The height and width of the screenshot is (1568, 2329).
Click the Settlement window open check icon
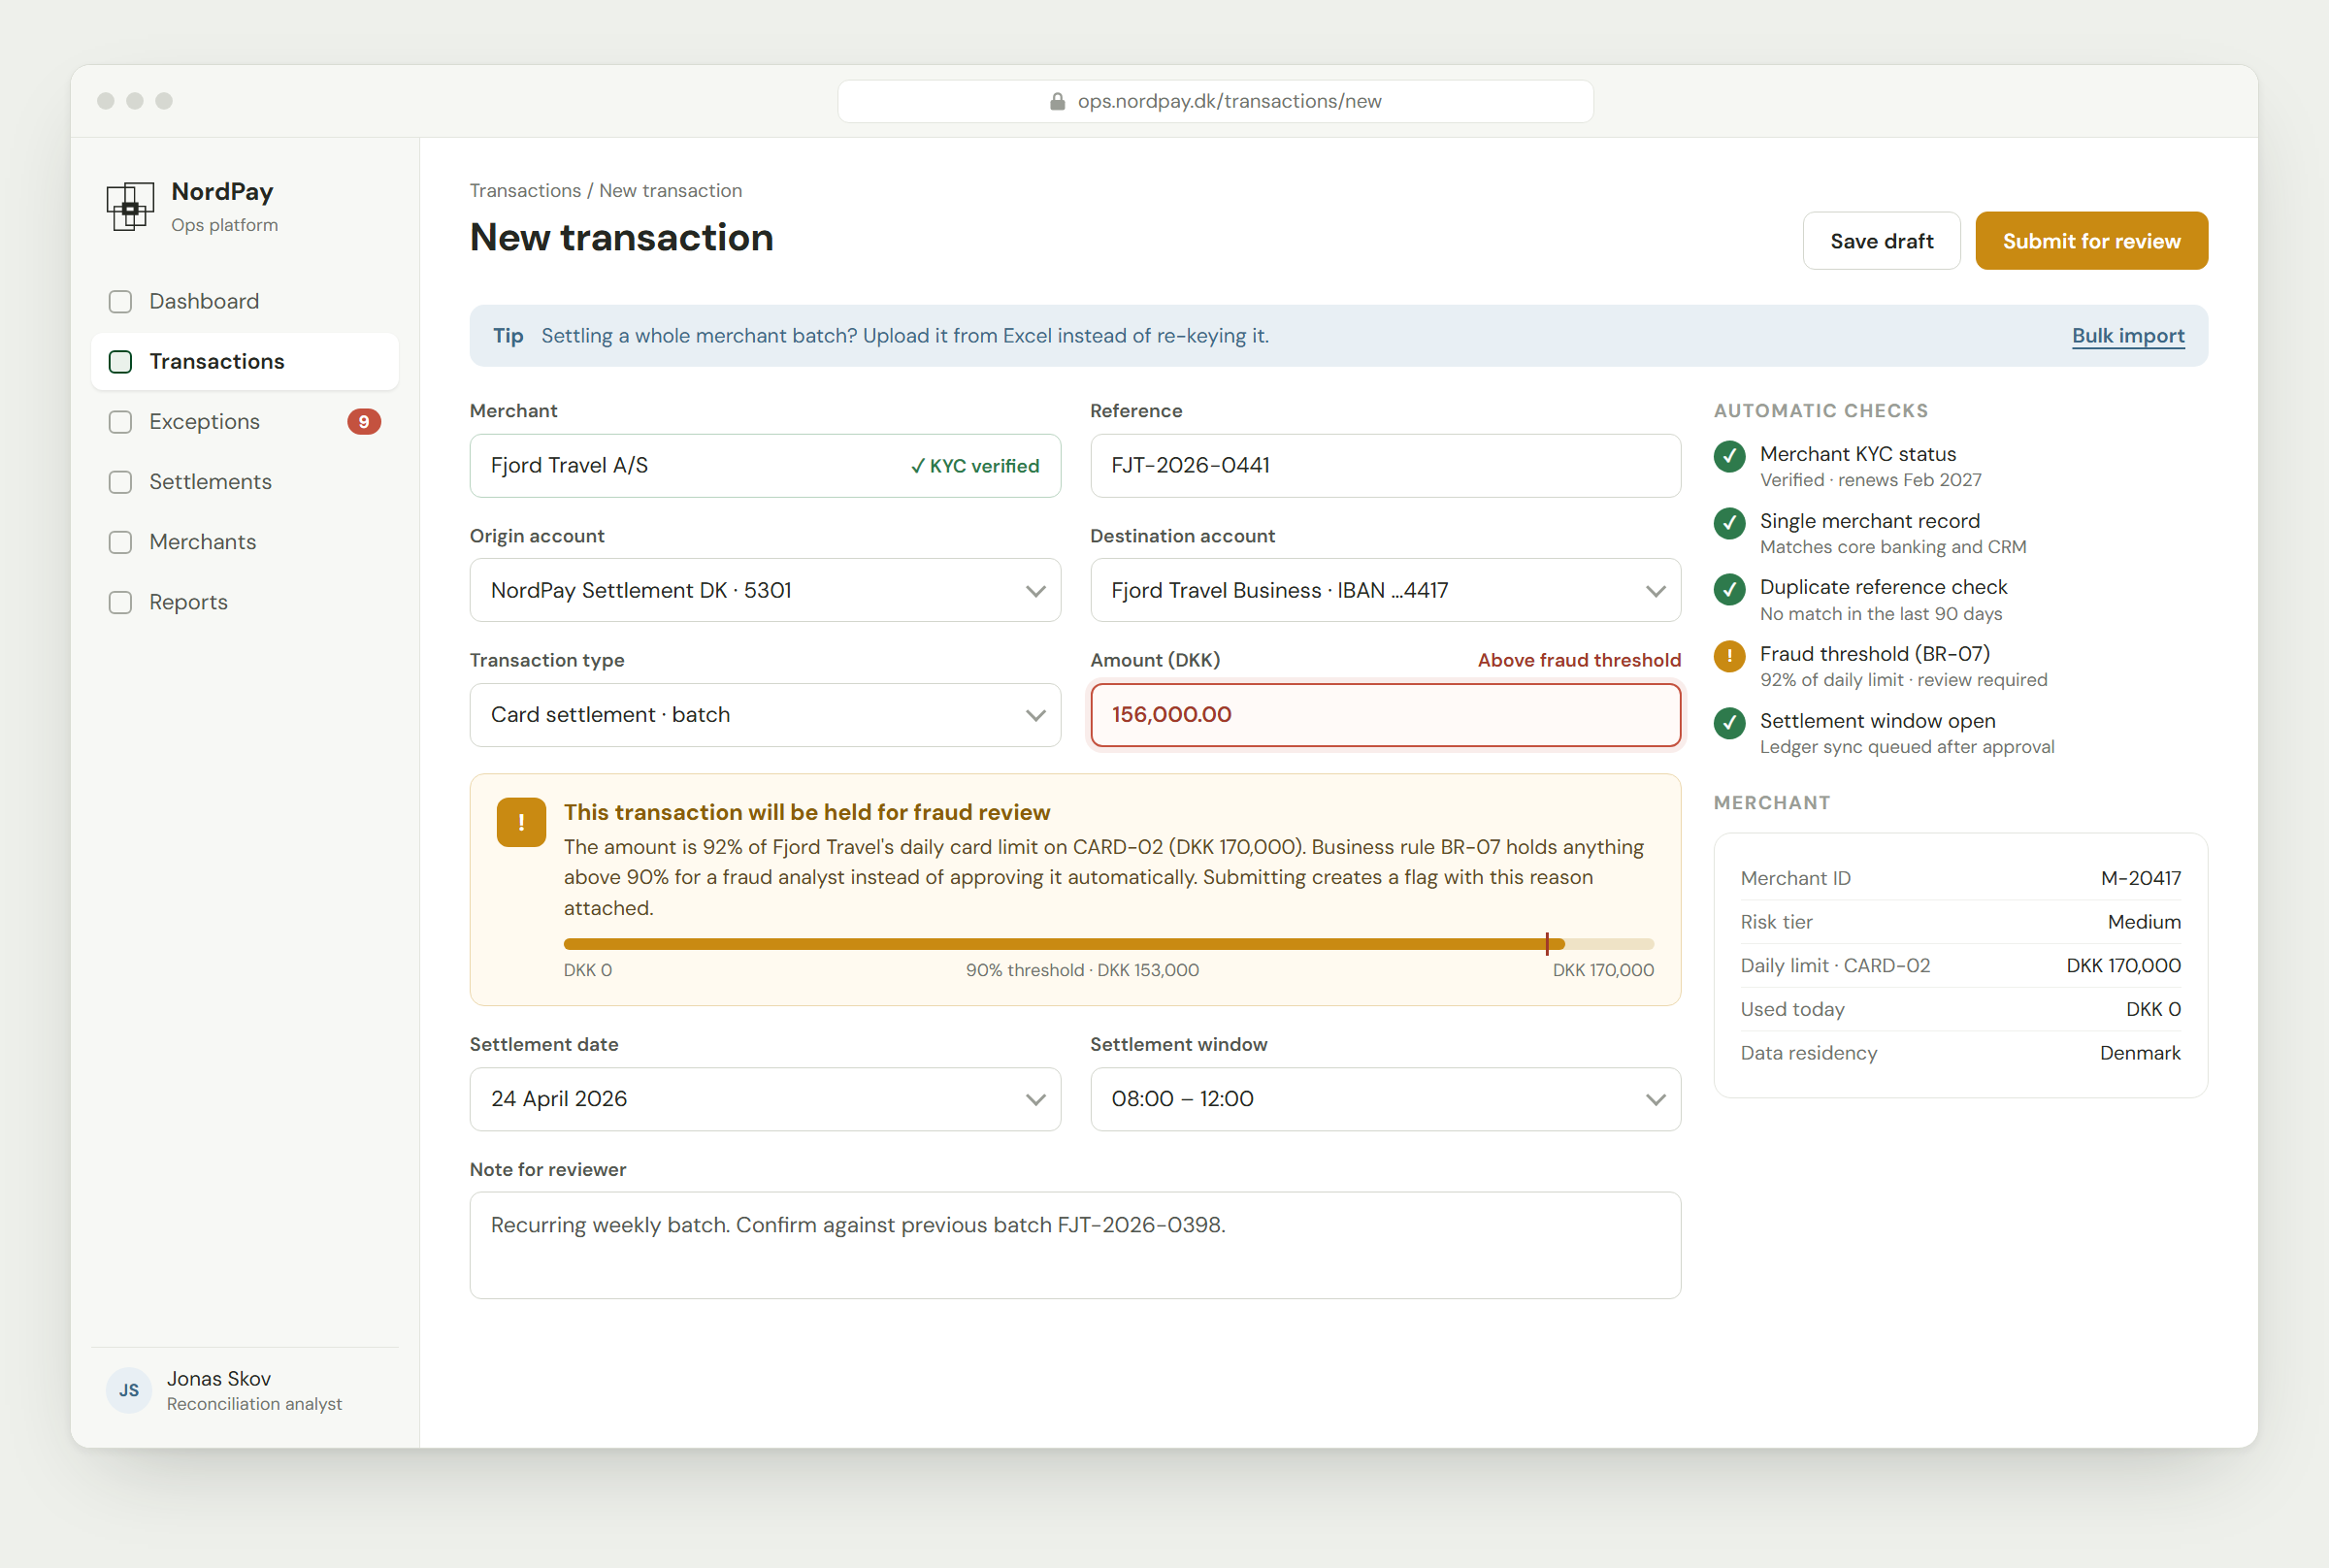[1729, 723]
